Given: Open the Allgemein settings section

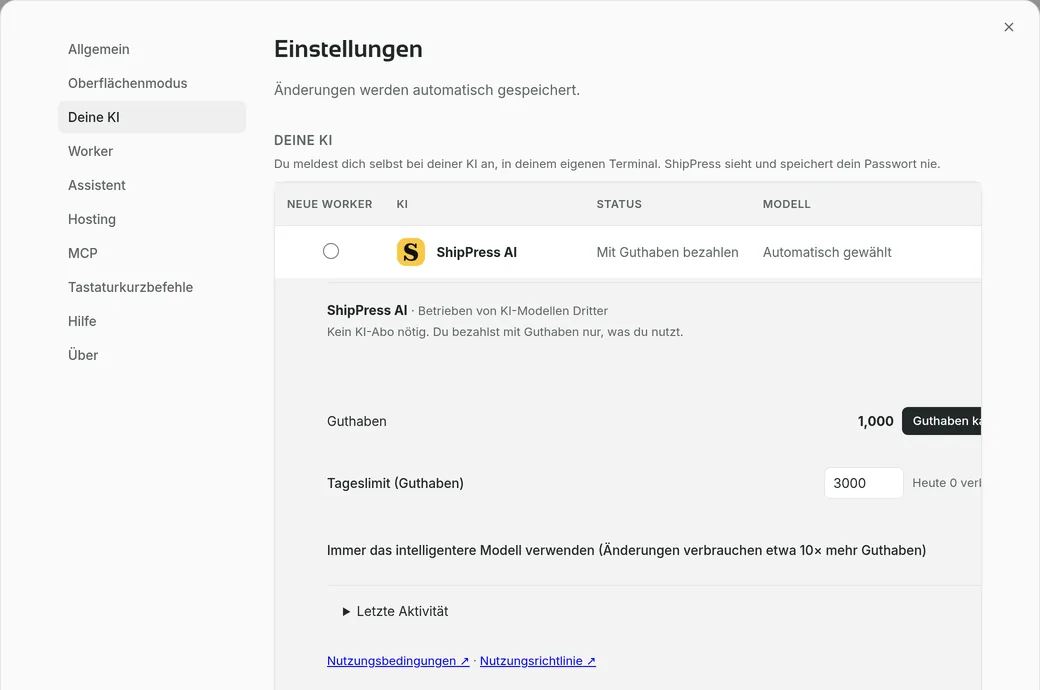Looking at the screenshot, I should 152,49.
